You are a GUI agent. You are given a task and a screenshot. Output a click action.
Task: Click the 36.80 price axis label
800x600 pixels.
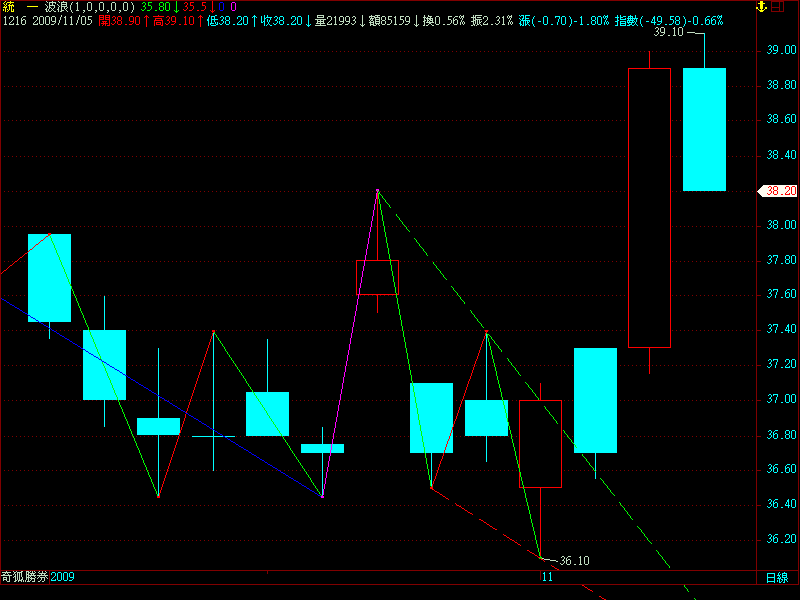click(781, 435)
